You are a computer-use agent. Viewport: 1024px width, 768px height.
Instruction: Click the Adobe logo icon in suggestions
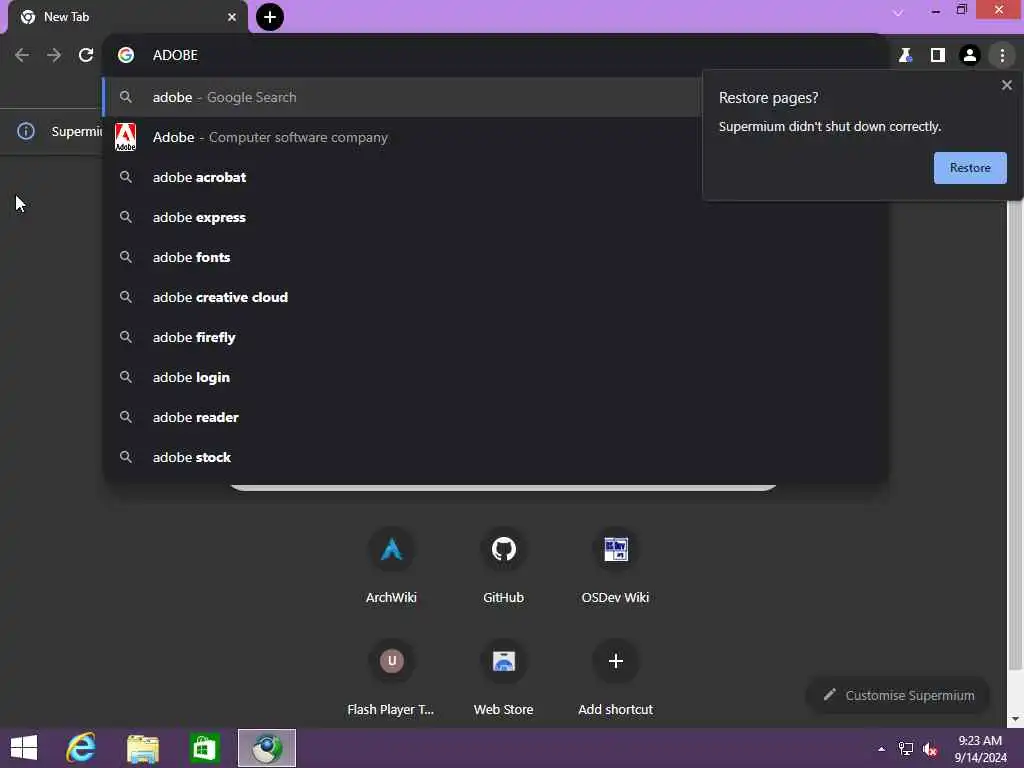125,137
